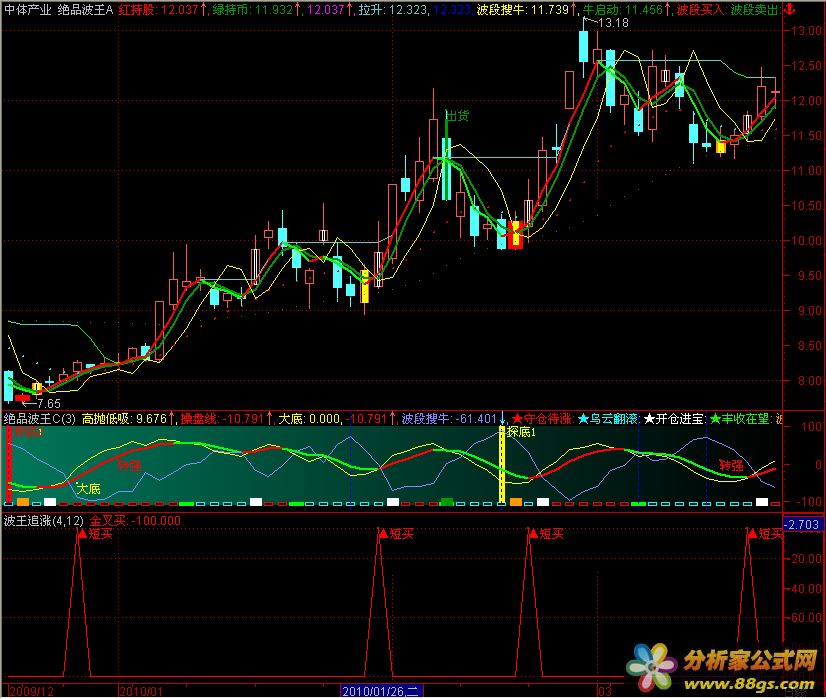Click the 探底1 yellow signal bar
The image size is (826, 699).
(501, 466)
